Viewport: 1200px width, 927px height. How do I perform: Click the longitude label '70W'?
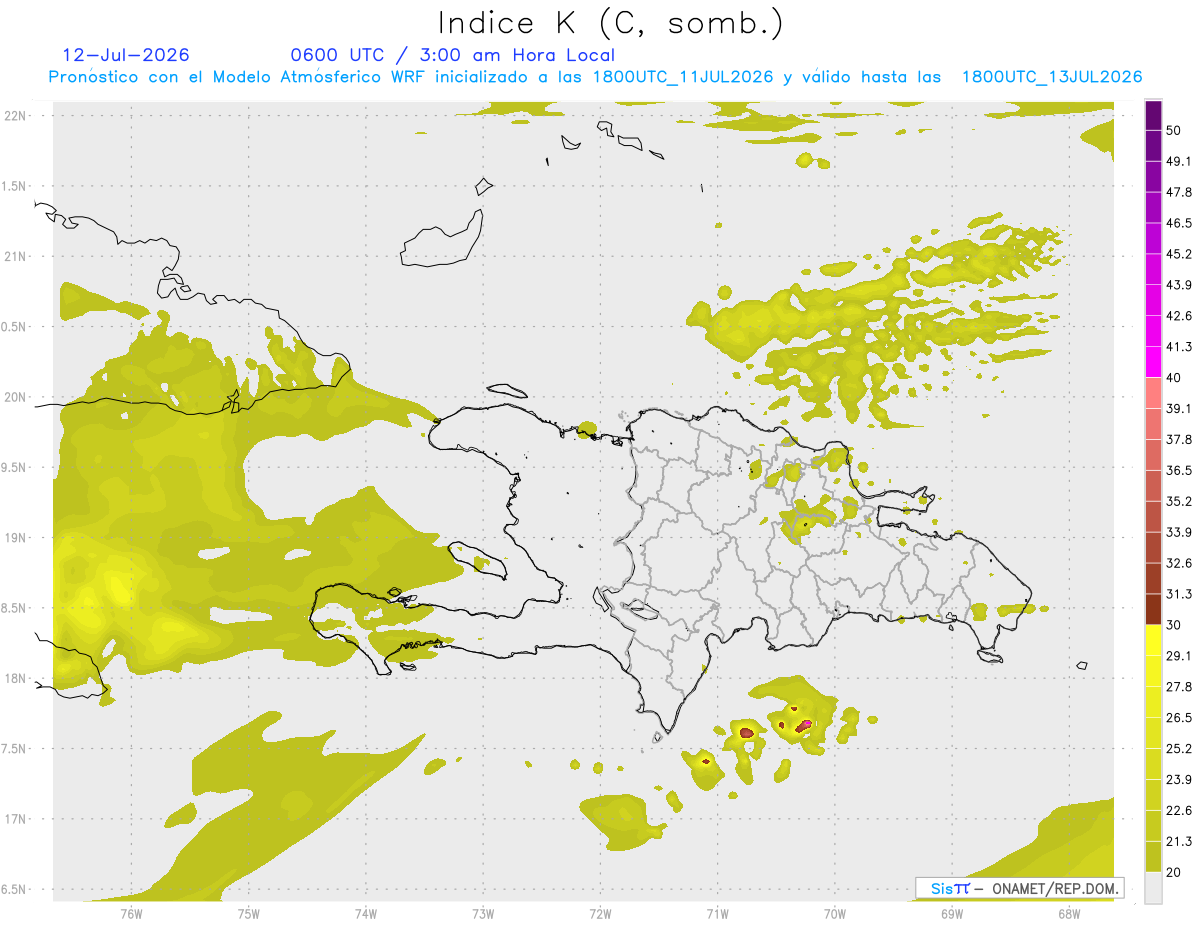point(835,914)
